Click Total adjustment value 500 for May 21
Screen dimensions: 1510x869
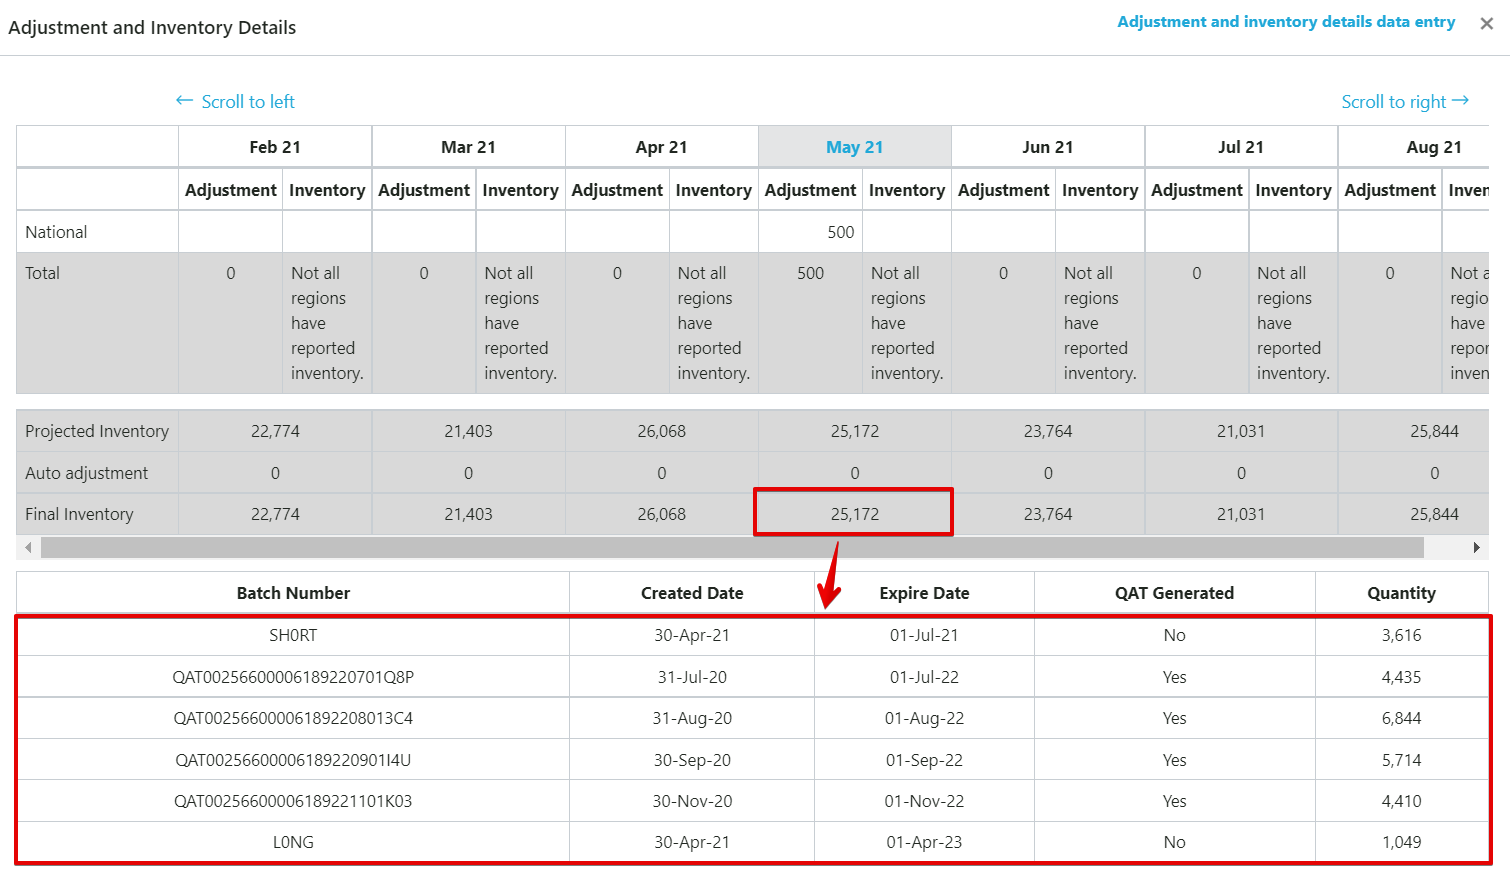point(811,273)
